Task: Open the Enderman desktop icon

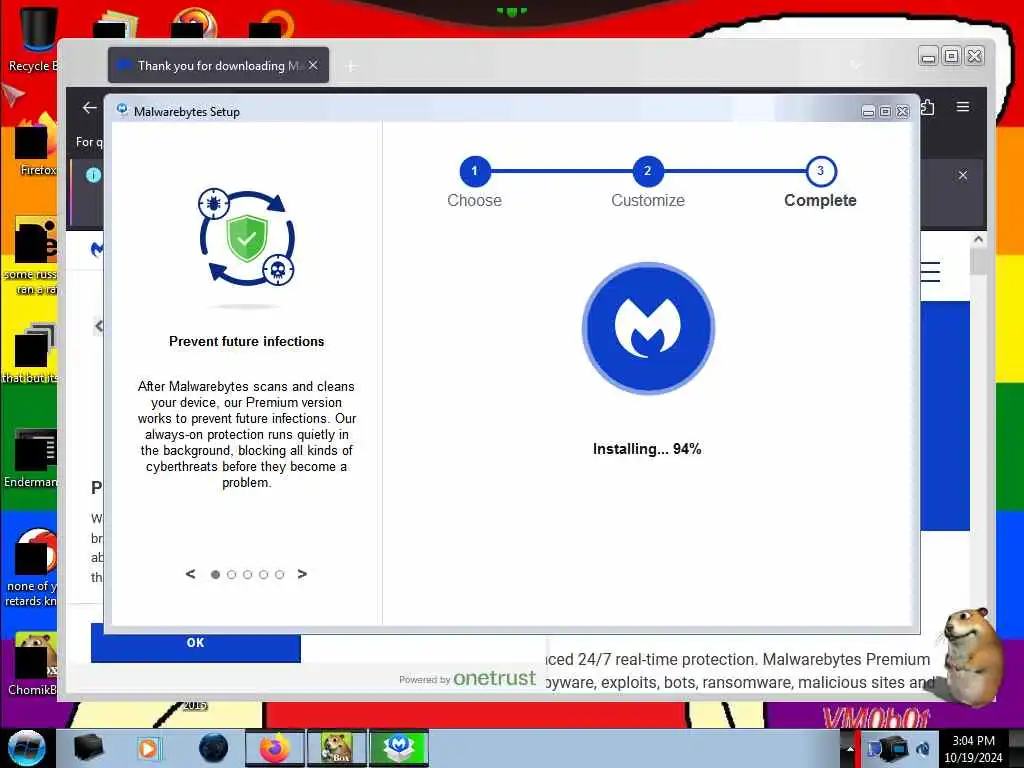Action: click(31, 458)
